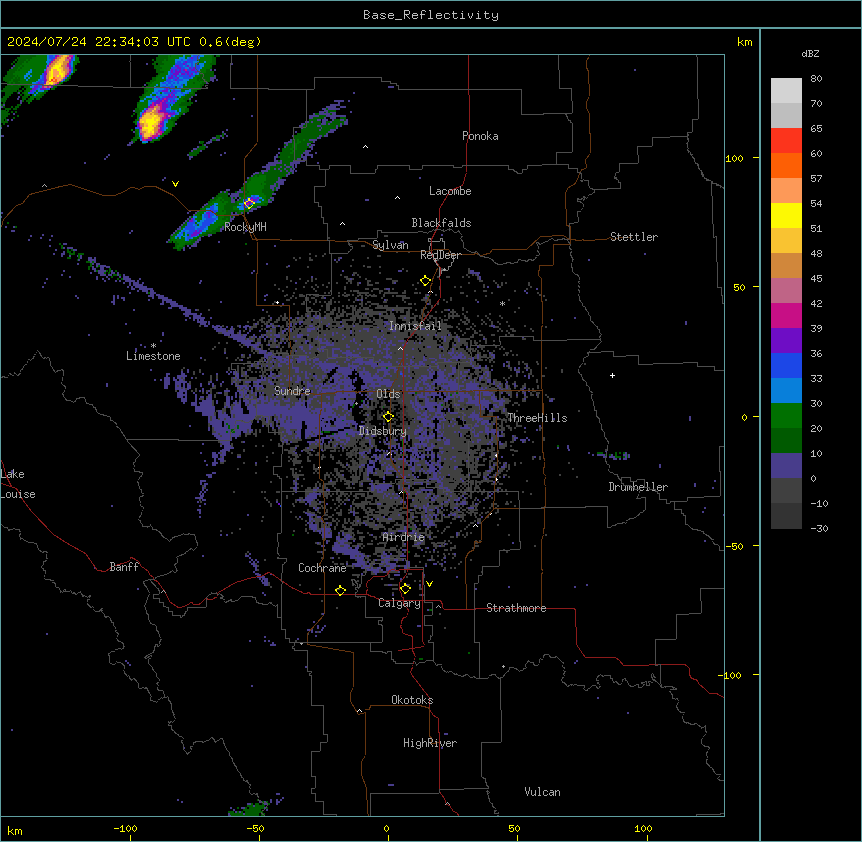Image resolution: width=862 pixels, height=842 pixels.
Task: Click the asterisk marker east of Innisfail
Action: tap(502, 303)
